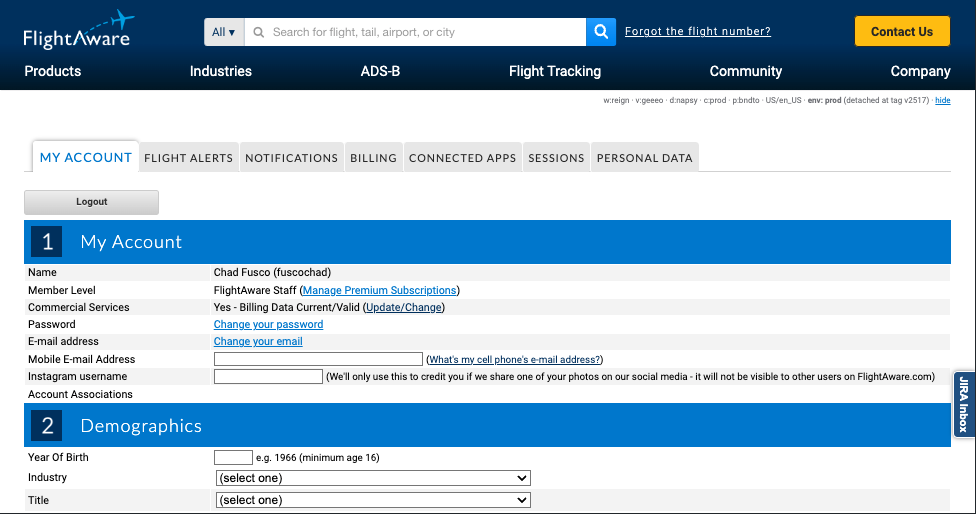Open the Products menu
The height and width of the screenshot is (514, 976).
[53, 71]
